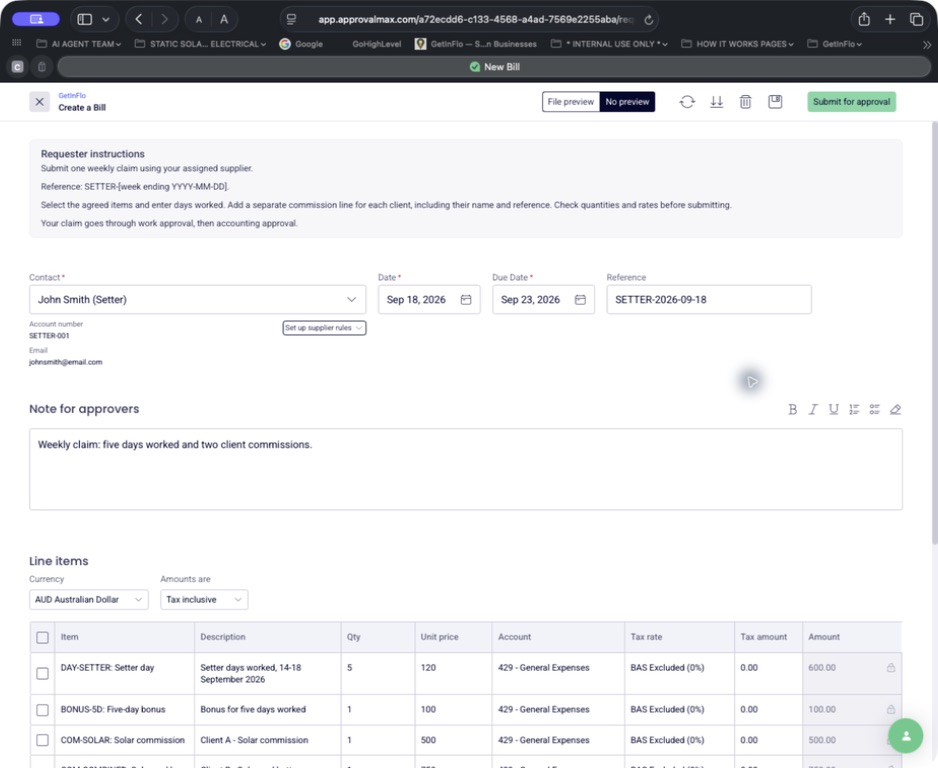This screenshot has height=768, width=938.
Task: Open the green user chat button
Action: [x=906, y=736]
